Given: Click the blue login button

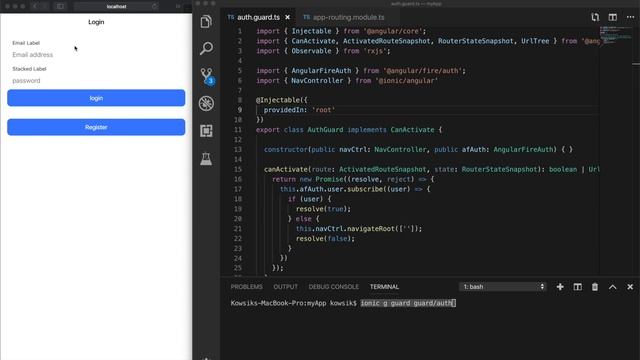Looking at the screenshot, I should [x=96, y=98].
